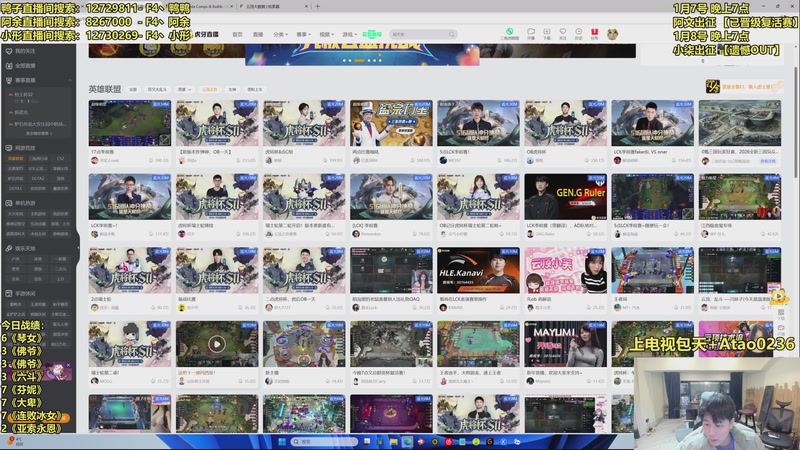Click the promo banner right of filter tabs
800x450 pixels.
pos(743,87)
